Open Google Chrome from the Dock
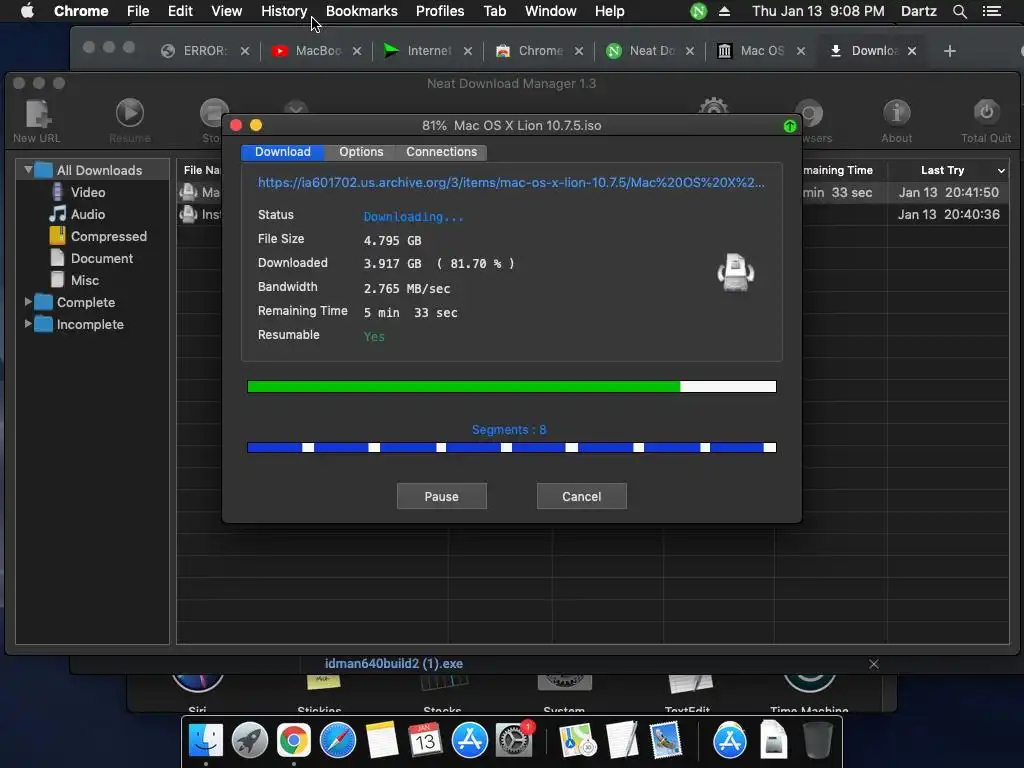This screenshot has width=1024, height=768. click(293, 740)
